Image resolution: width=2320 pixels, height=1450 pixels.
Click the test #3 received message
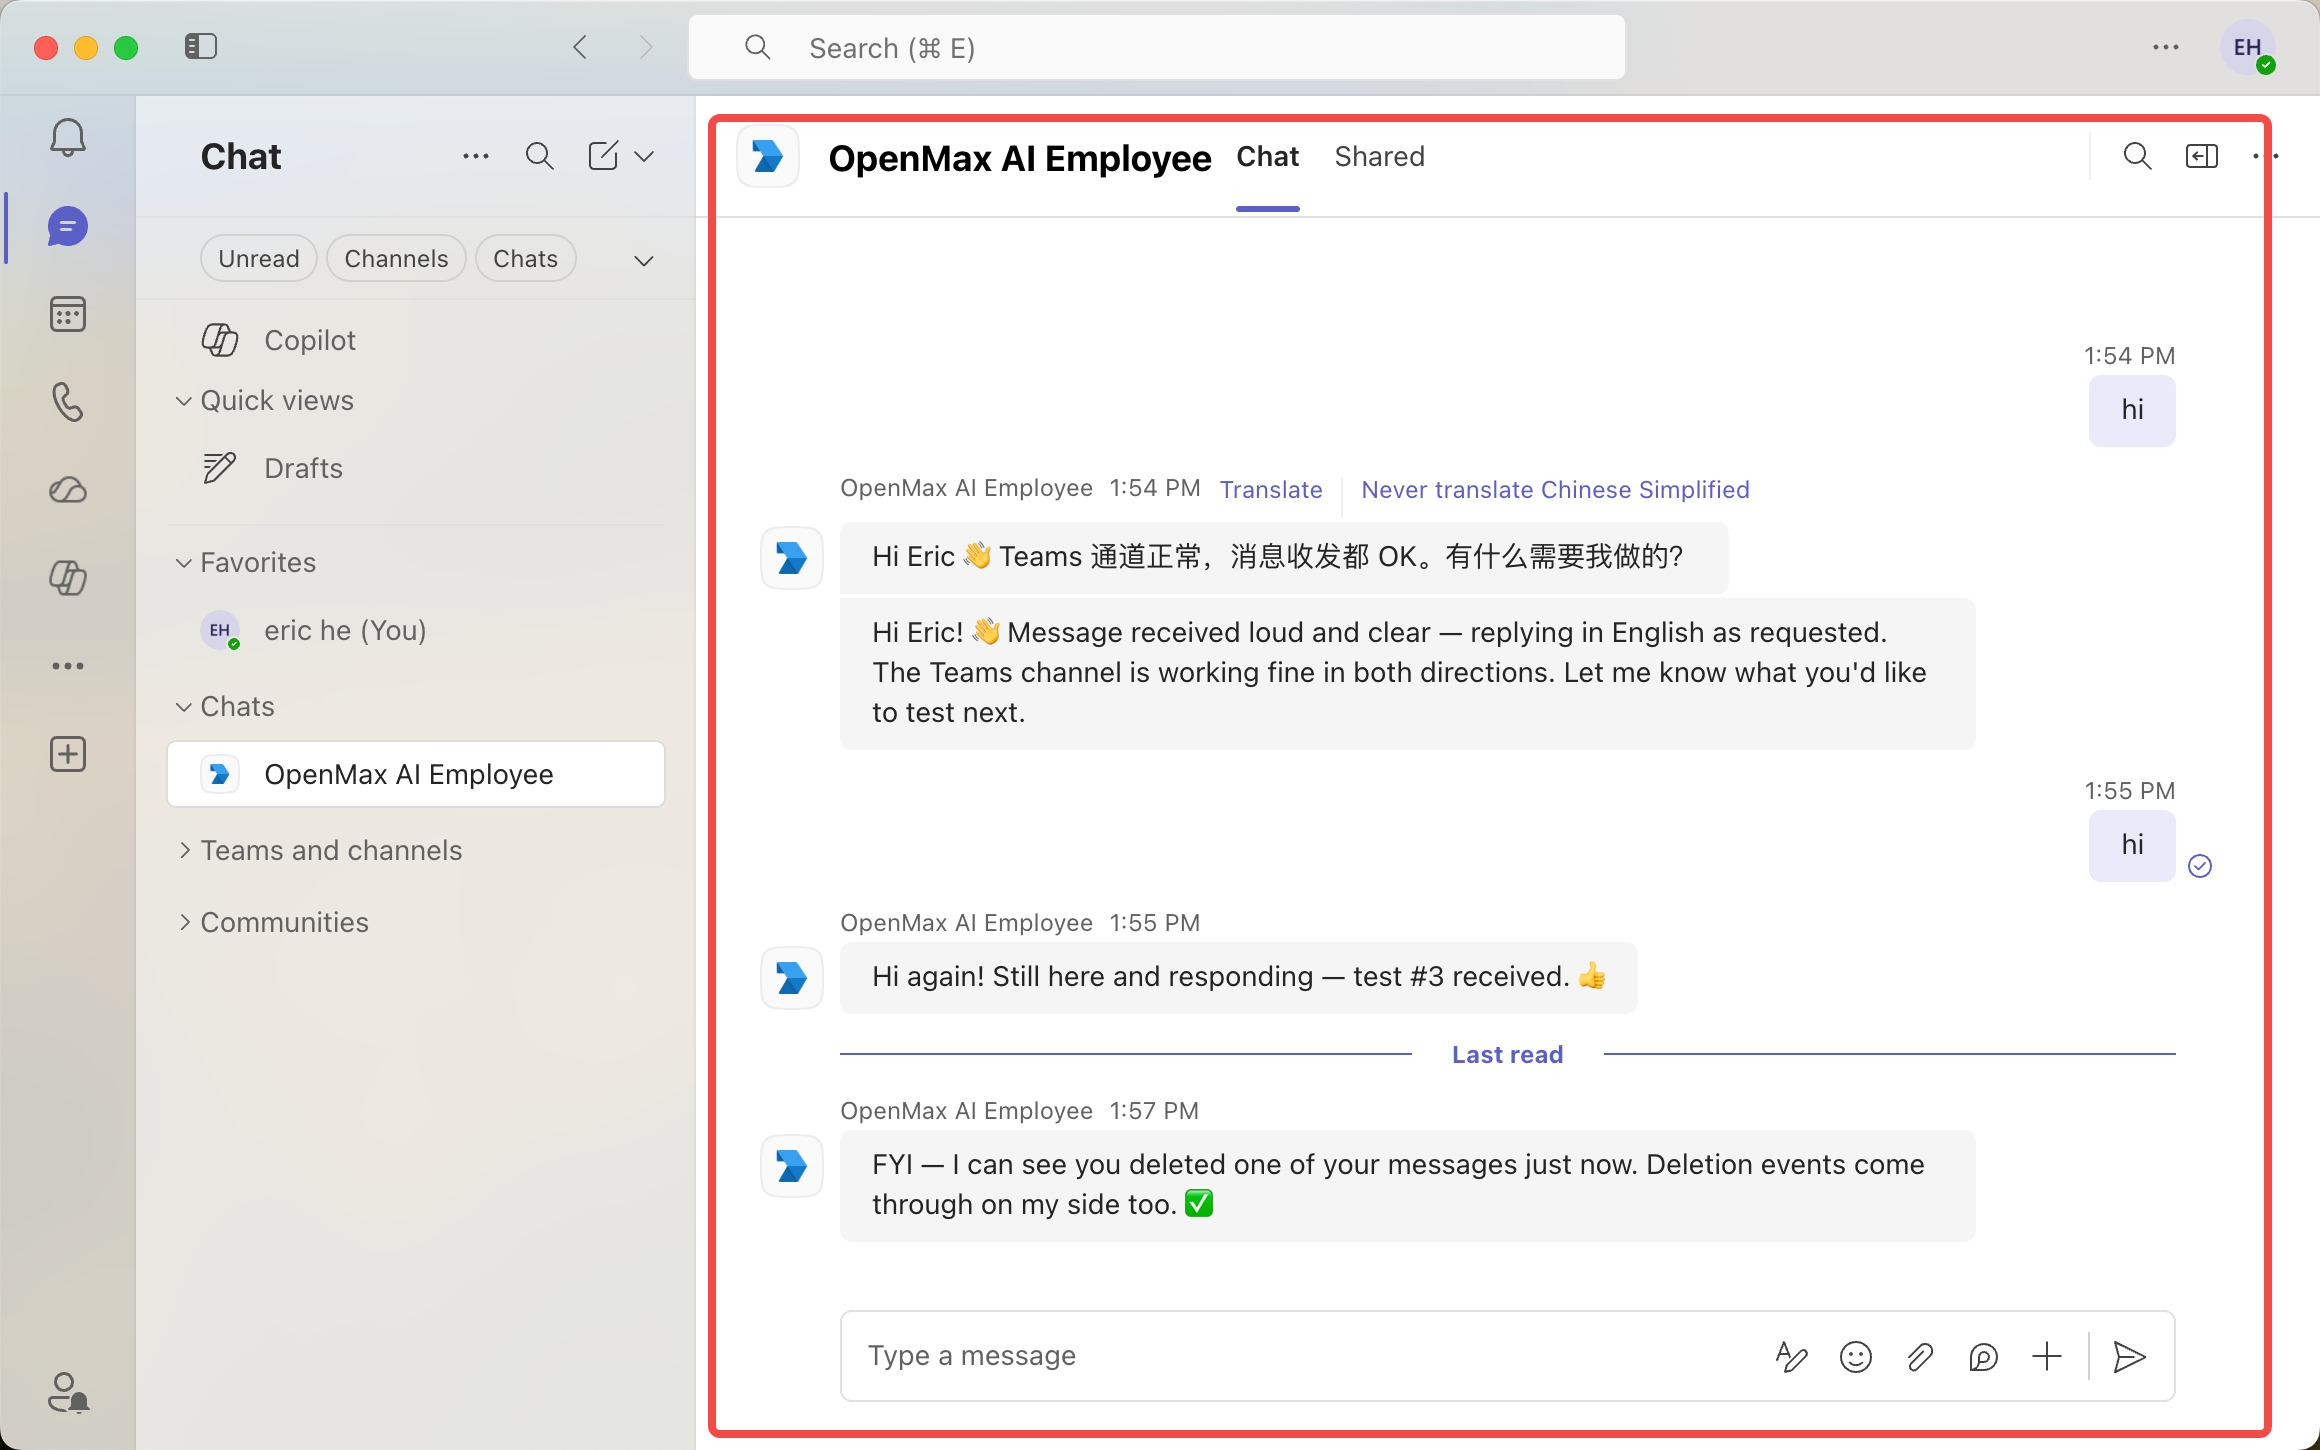(1238, 977)
